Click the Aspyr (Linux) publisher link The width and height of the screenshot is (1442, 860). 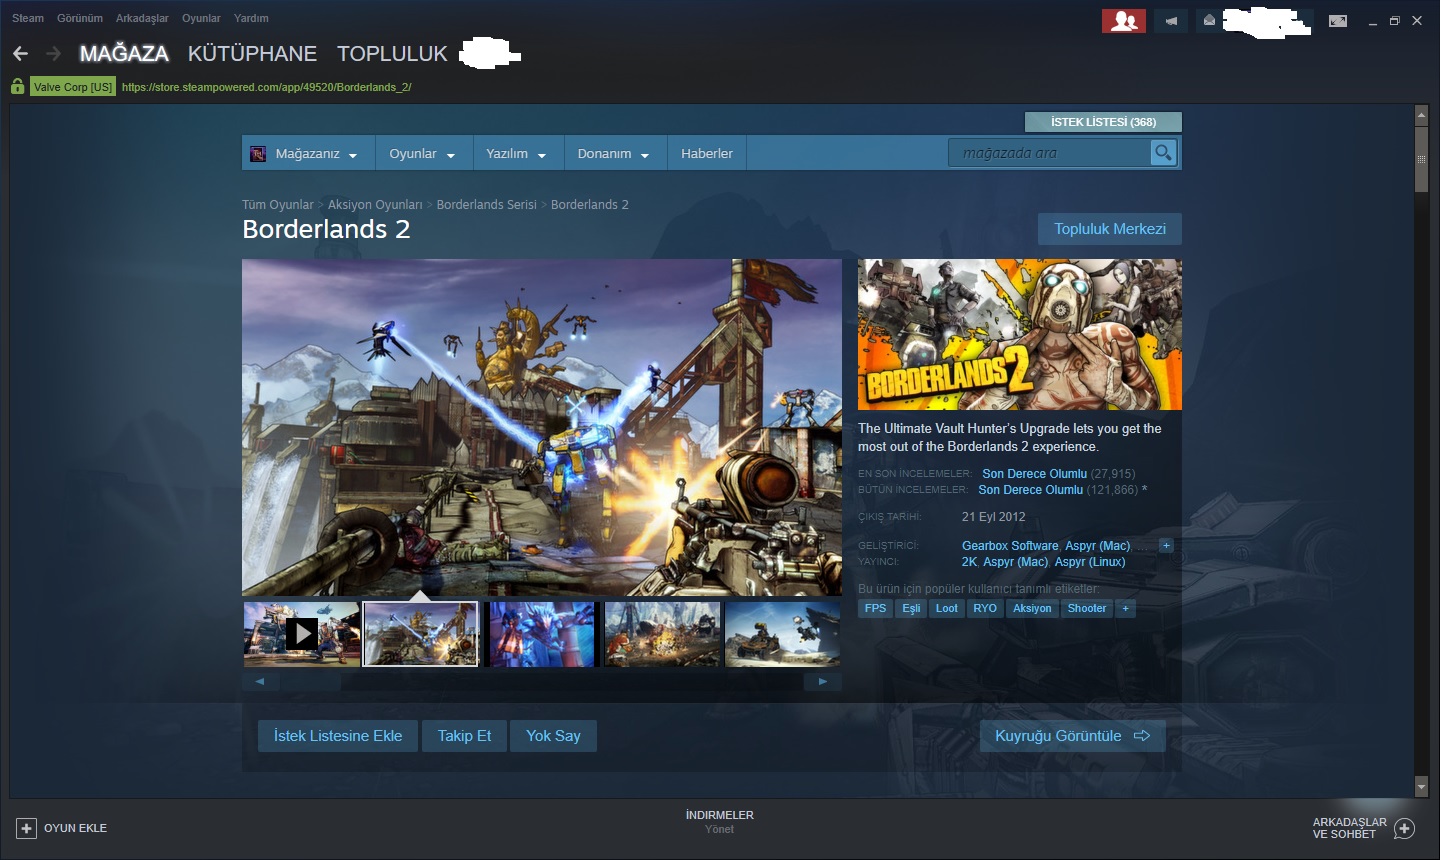(x=1090, y=562)
